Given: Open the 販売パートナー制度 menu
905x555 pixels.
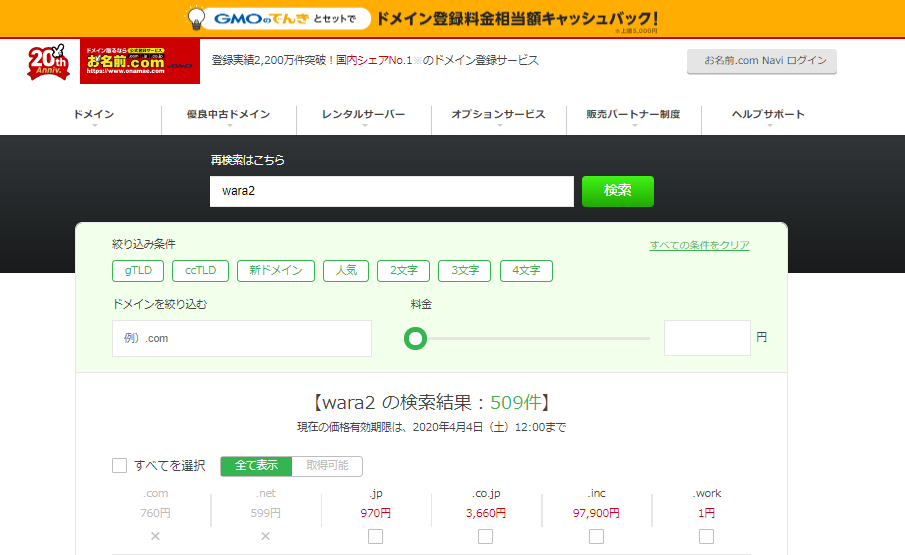Looking at the screenshot, I should [633, 114].
